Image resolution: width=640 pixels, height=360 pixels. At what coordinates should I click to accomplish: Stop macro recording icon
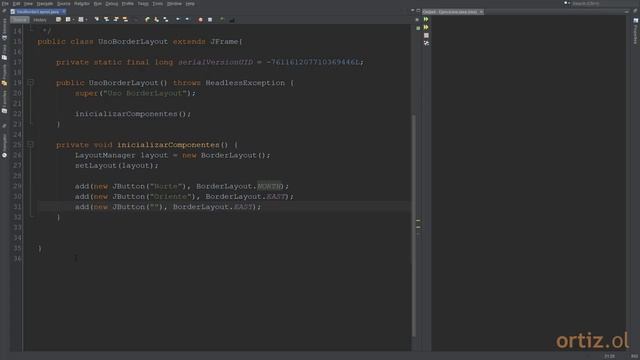tap(210, 19)
